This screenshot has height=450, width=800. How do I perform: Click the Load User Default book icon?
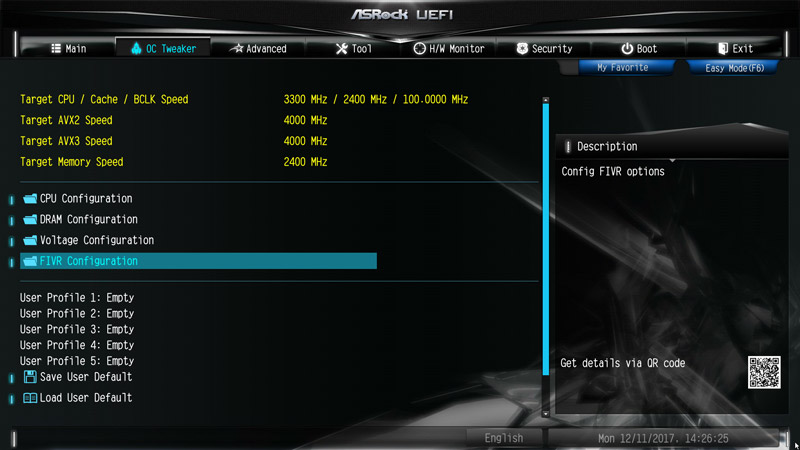click(30, 398)
